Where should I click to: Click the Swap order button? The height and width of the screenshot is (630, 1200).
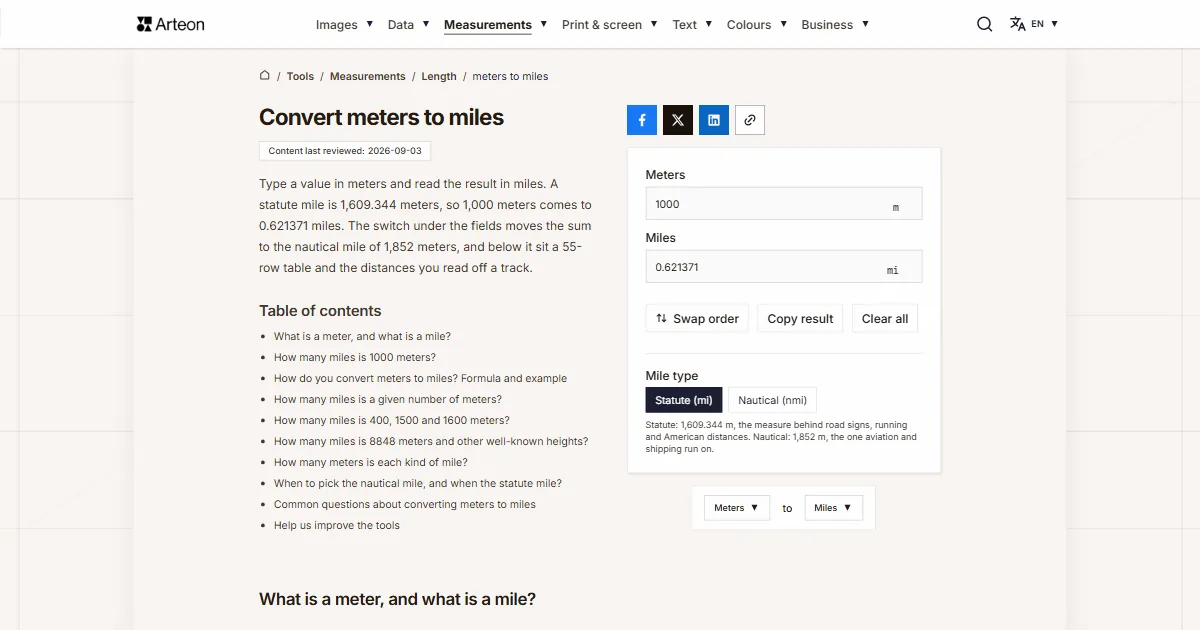[x=697, y=319]
